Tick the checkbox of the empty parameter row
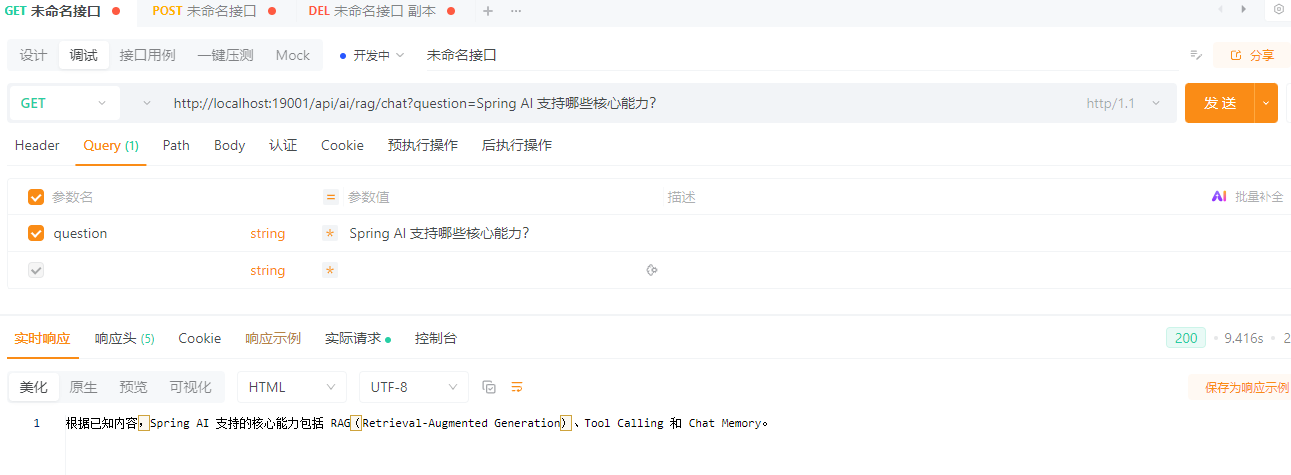Image resolution: width=1291 pixels, height=475 pixels. 36,270
